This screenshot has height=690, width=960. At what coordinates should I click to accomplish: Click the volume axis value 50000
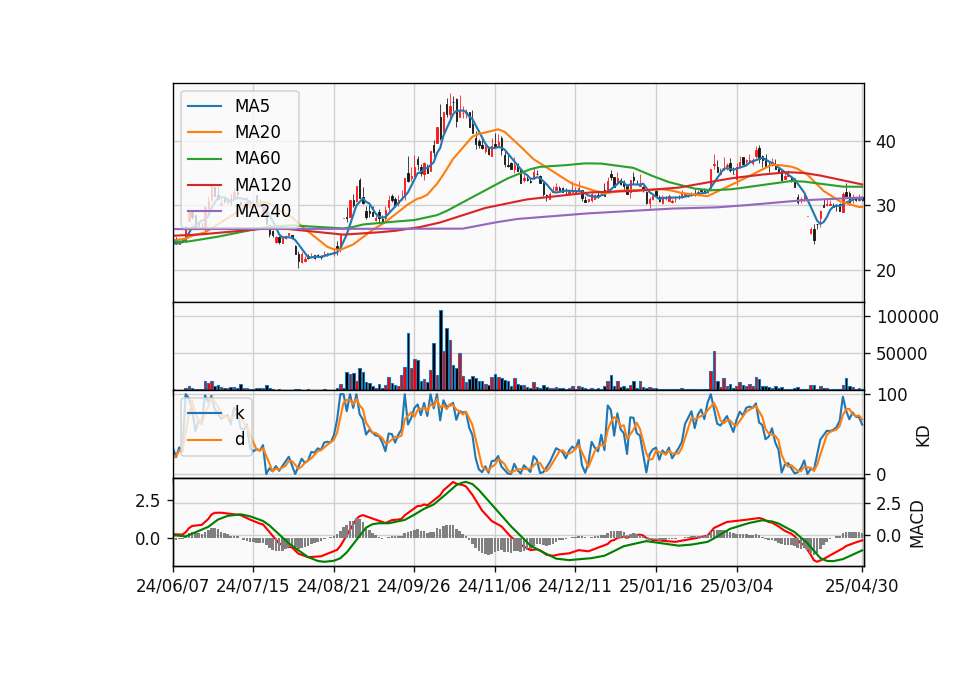coord(902,354)
